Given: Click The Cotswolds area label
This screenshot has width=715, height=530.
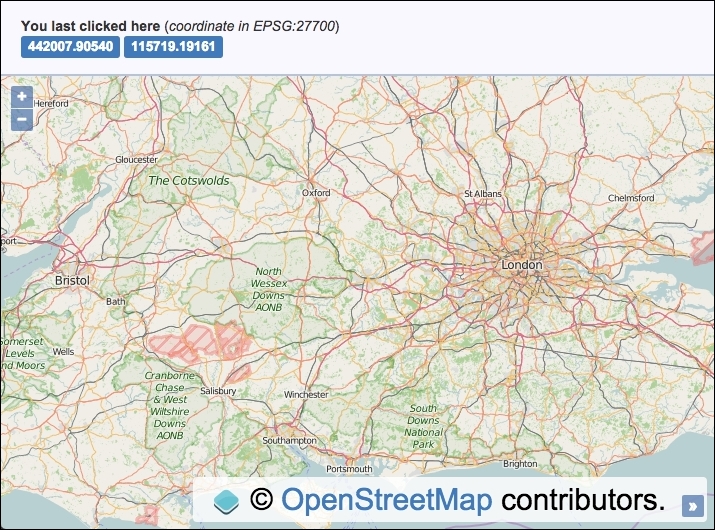Looking at the screenshot, I should pyautogui.click(x=189, y=181).
